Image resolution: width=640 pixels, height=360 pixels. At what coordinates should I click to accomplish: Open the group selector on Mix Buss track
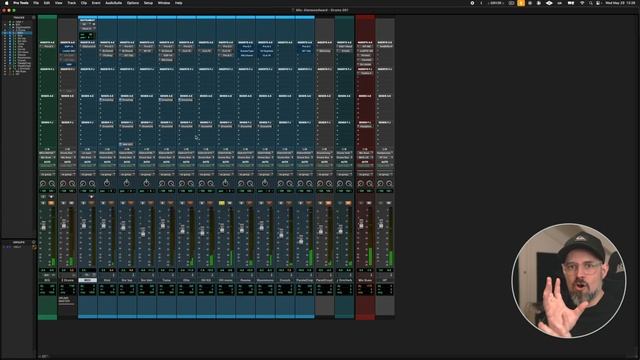[x=365, y=174]
